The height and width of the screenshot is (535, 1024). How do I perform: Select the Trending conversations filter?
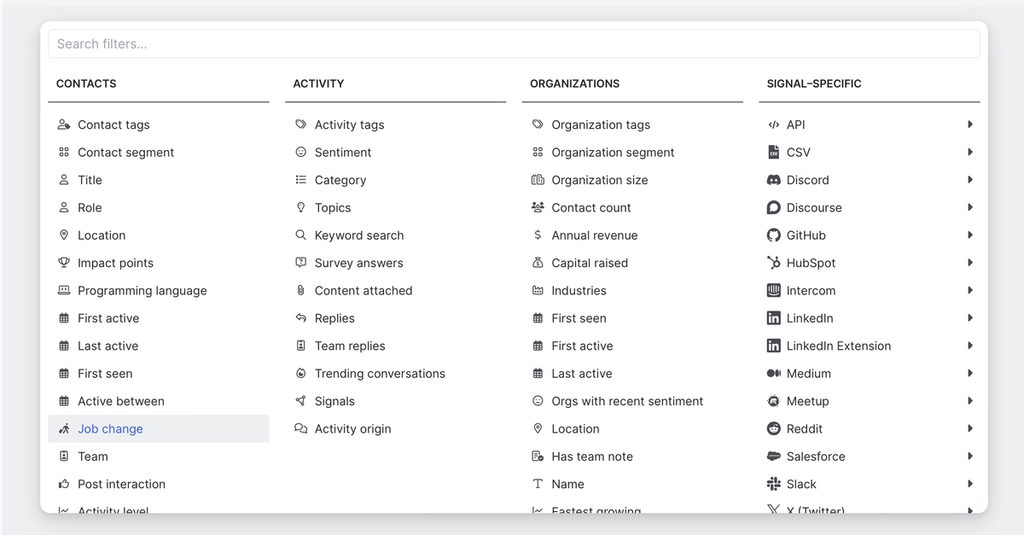379,374
